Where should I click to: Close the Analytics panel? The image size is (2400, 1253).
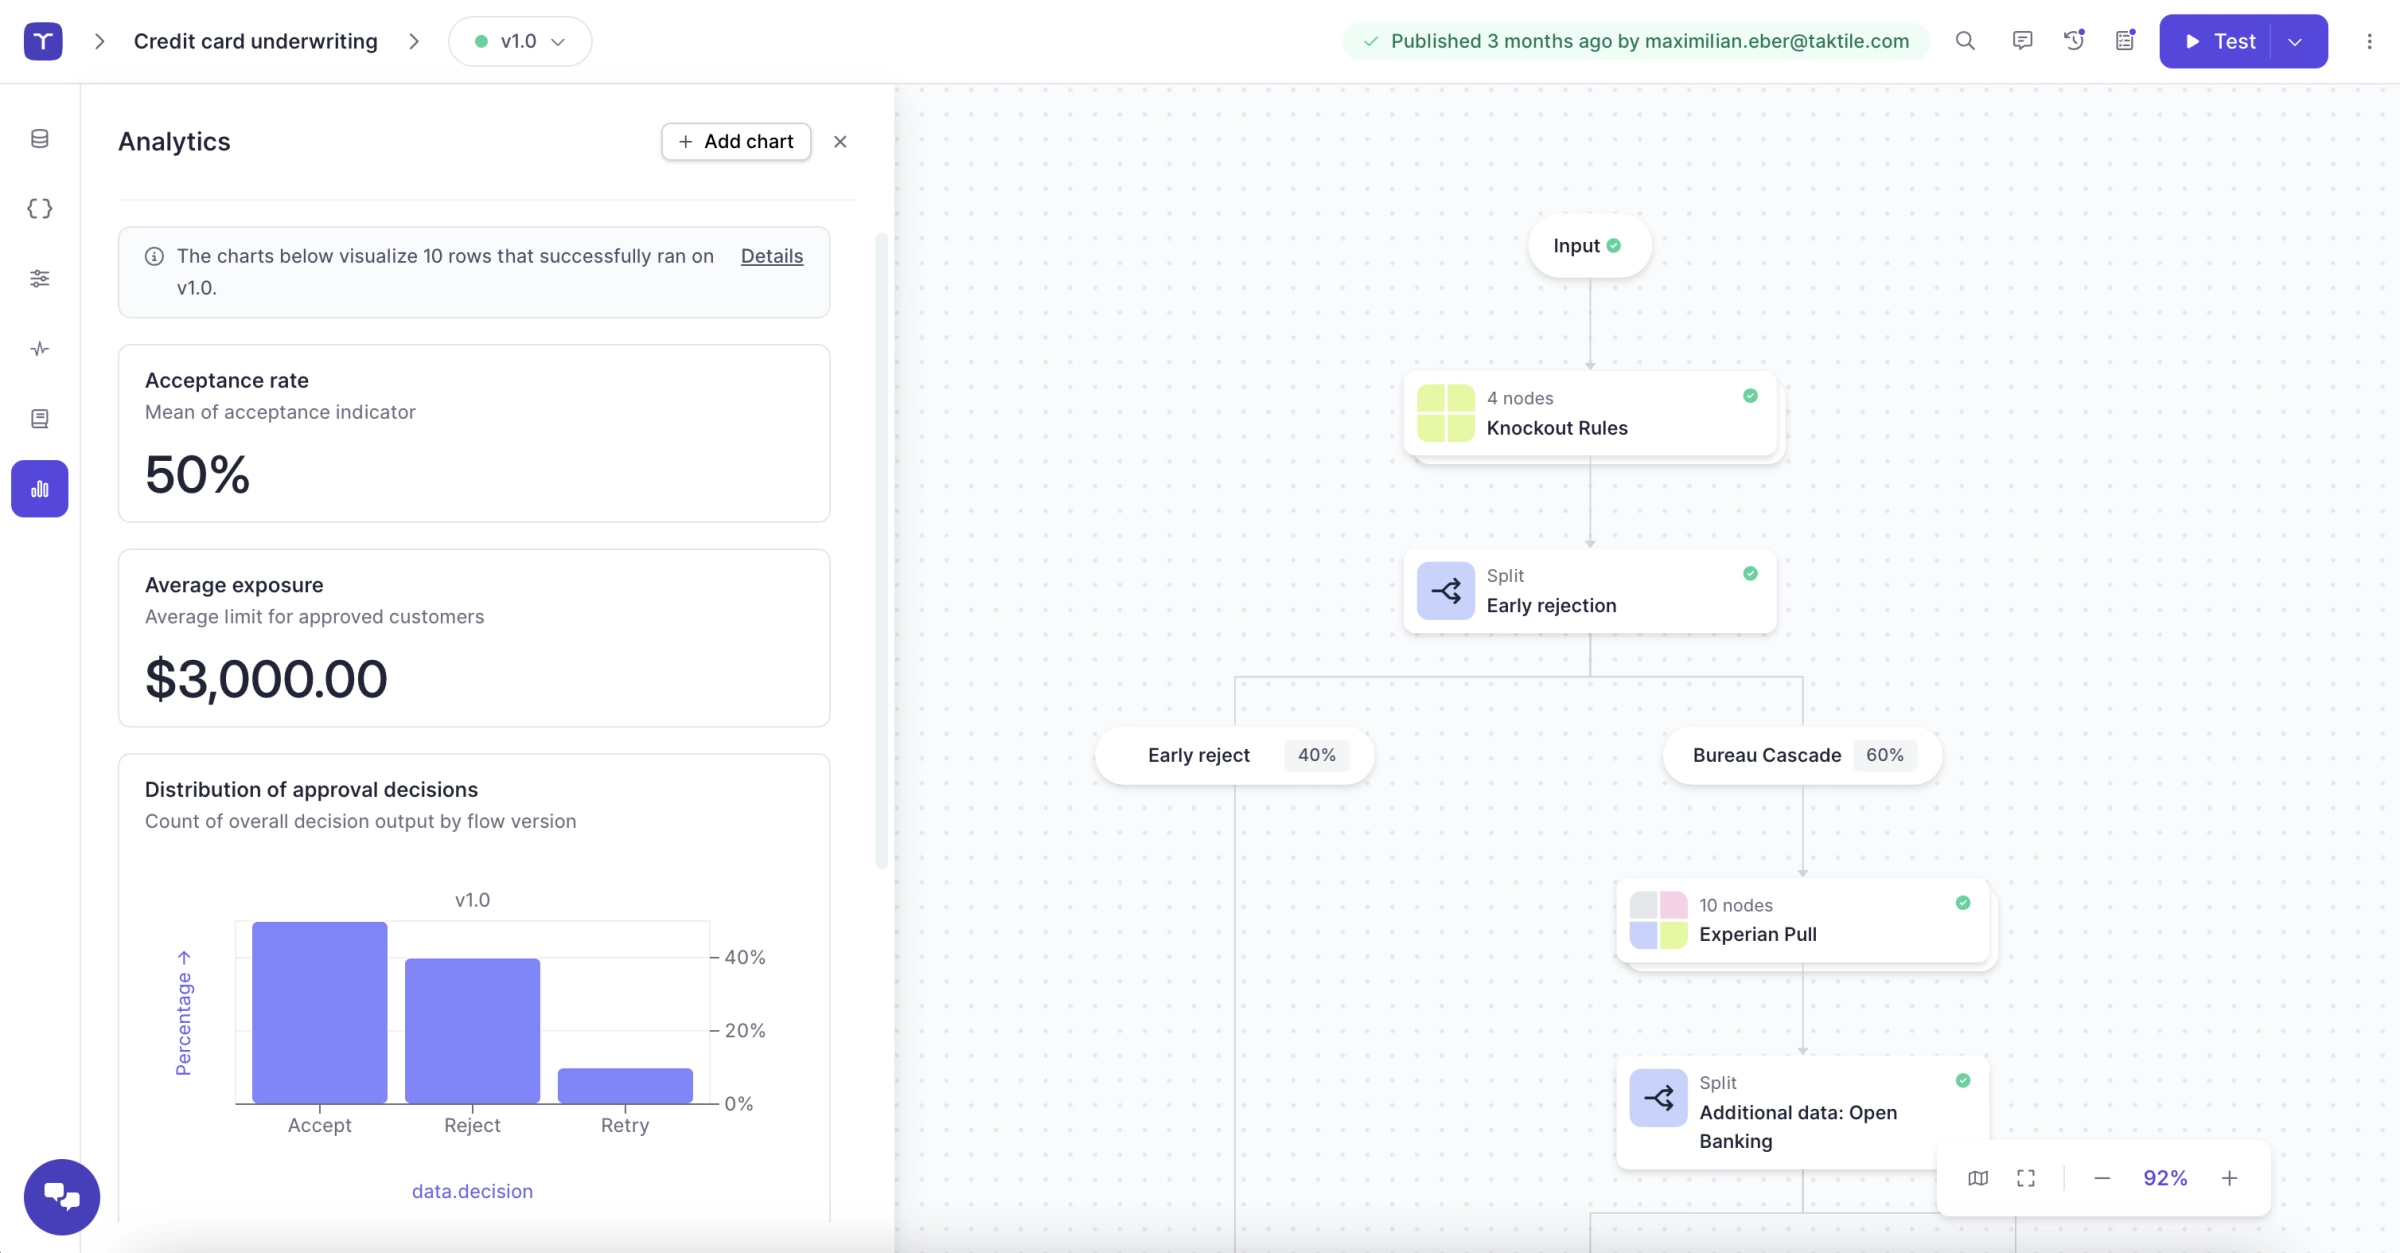(840, 142)
